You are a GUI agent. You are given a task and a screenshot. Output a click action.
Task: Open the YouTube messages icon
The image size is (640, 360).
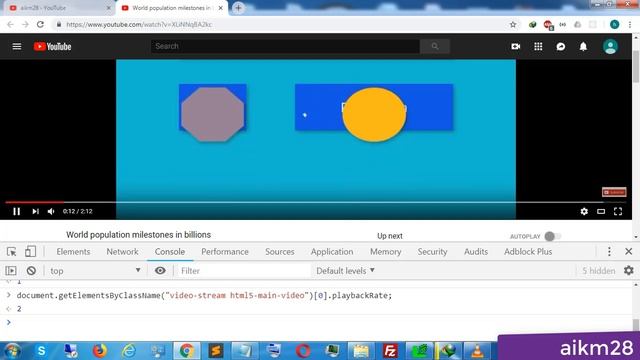(x=561, y=47)
